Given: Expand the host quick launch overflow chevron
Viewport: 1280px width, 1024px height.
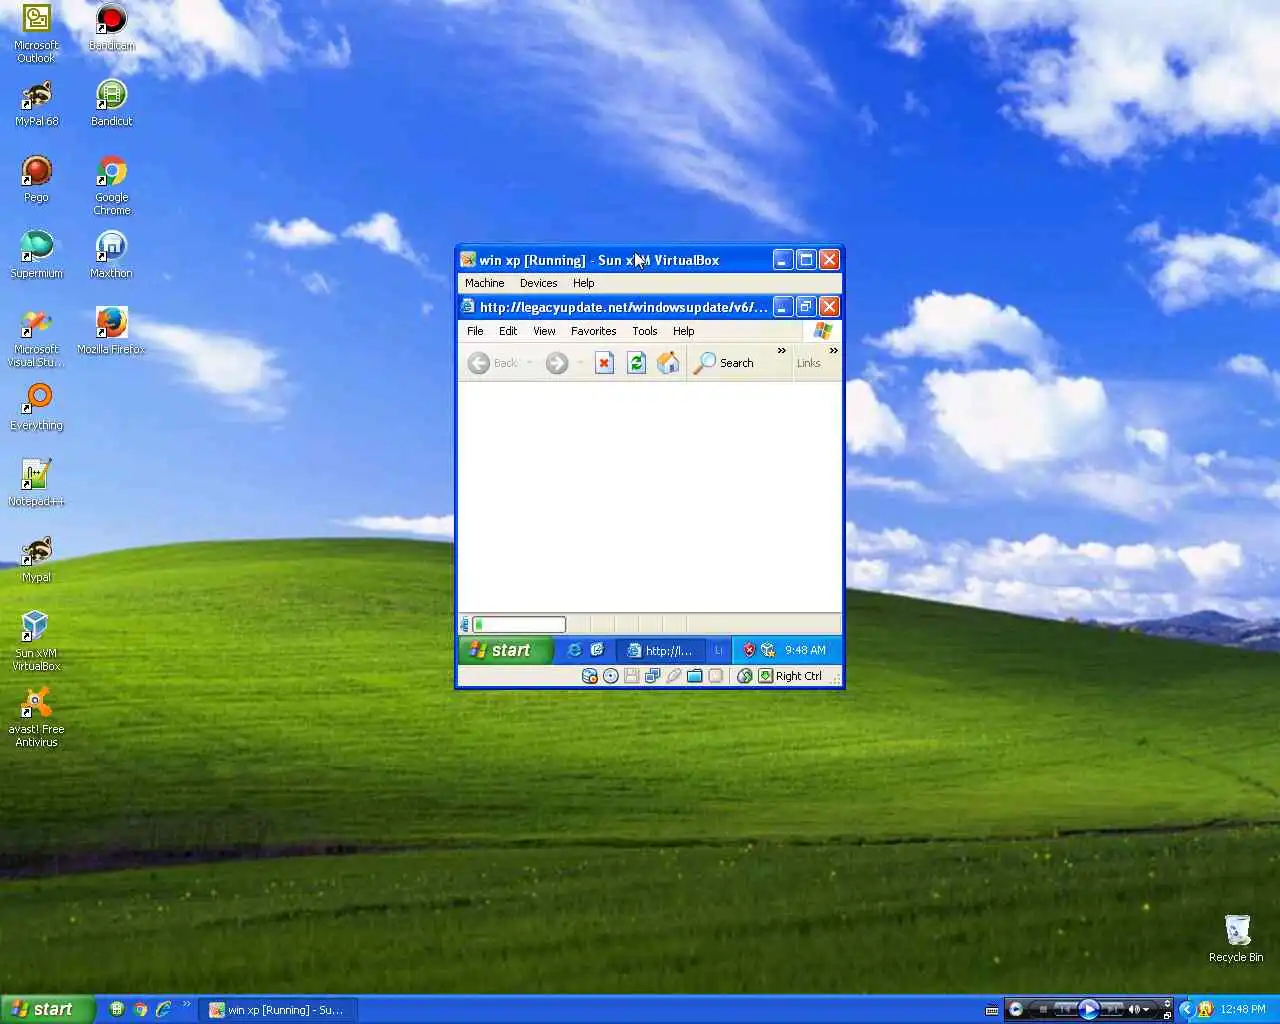Looking at the screenshot, I should coord(186,1004).
